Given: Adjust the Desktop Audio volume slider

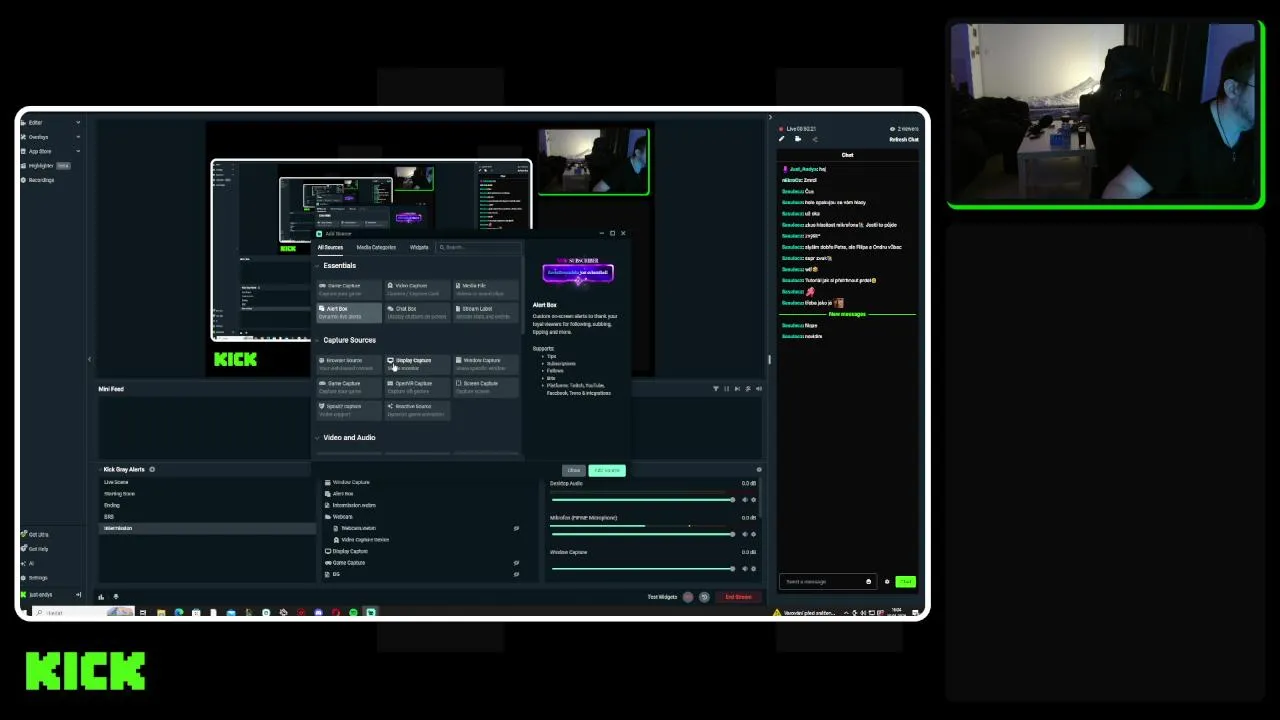Looking at the screenshot, I should (642, 500).
